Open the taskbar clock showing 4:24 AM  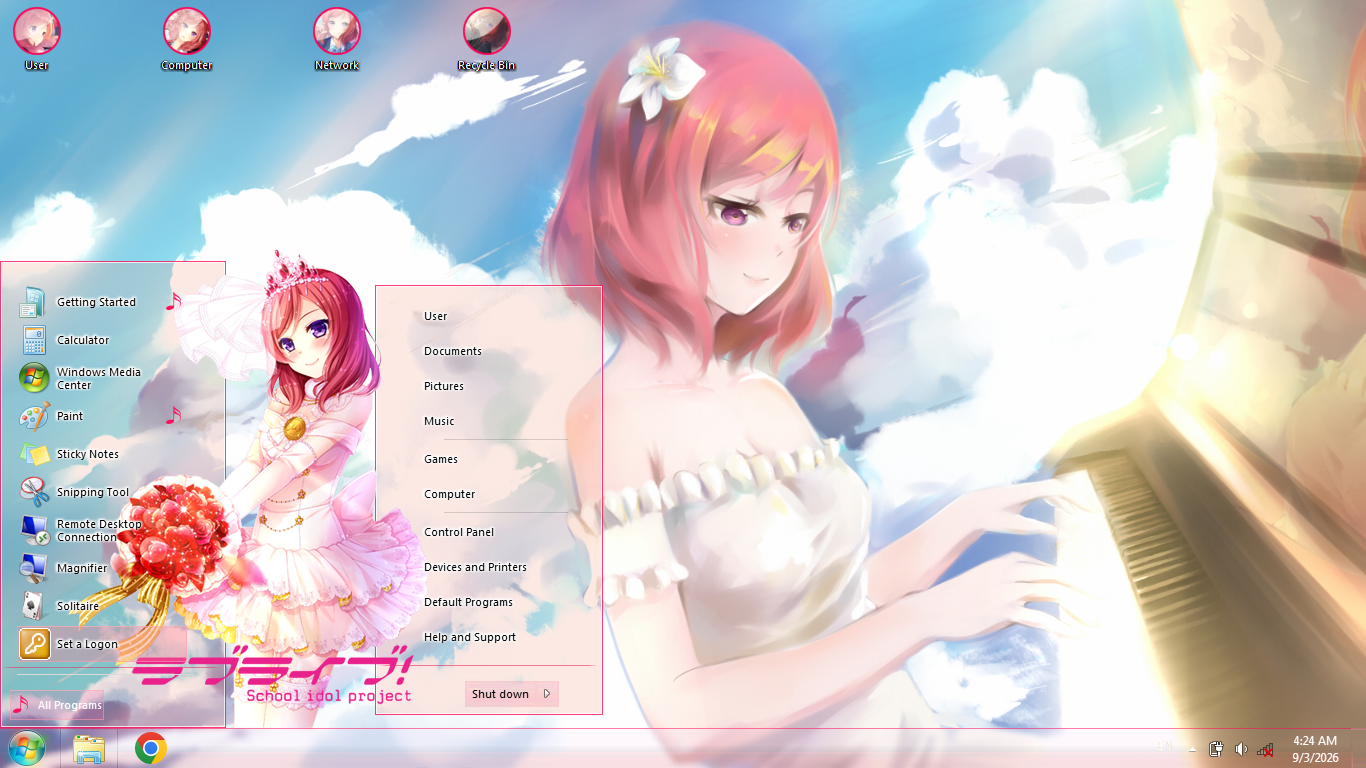coord(1315,749)
